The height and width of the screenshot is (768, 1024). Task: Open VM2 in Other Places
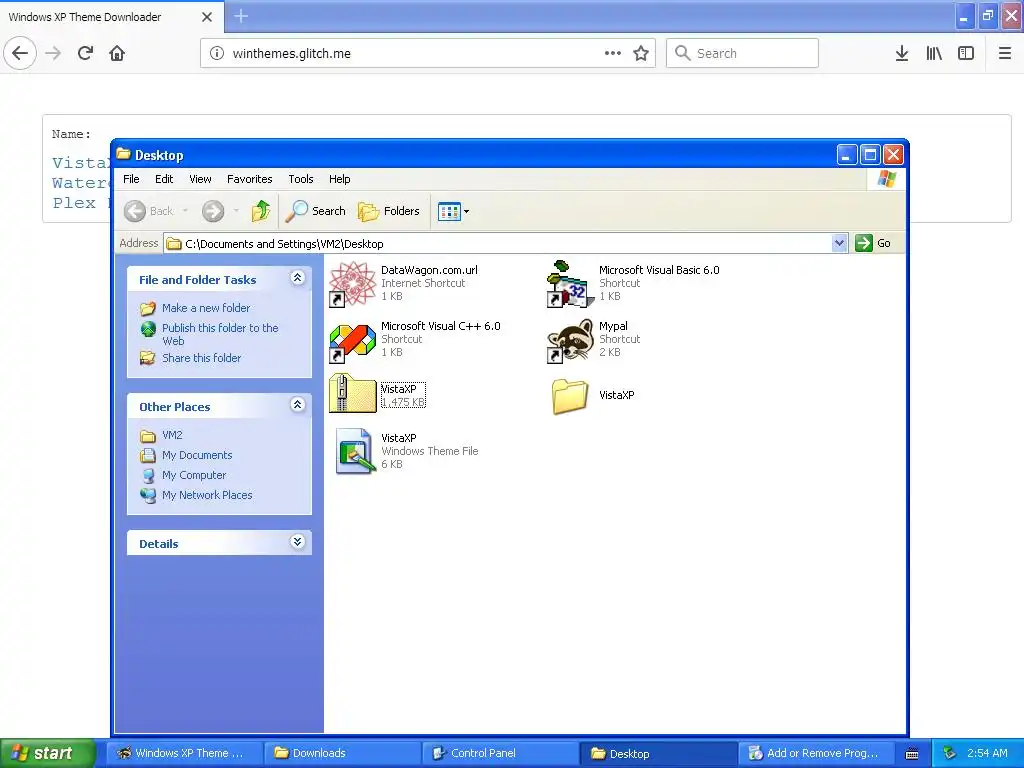[x=172, y=435]
